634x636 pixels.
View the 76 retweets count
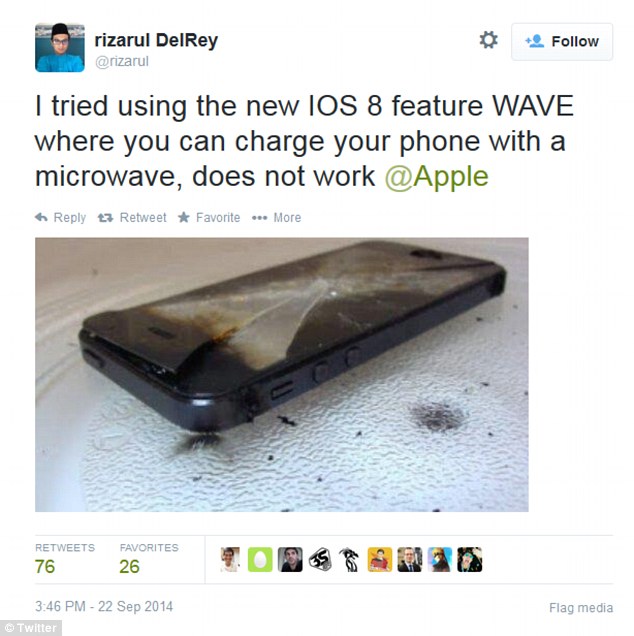pos(45,567)
